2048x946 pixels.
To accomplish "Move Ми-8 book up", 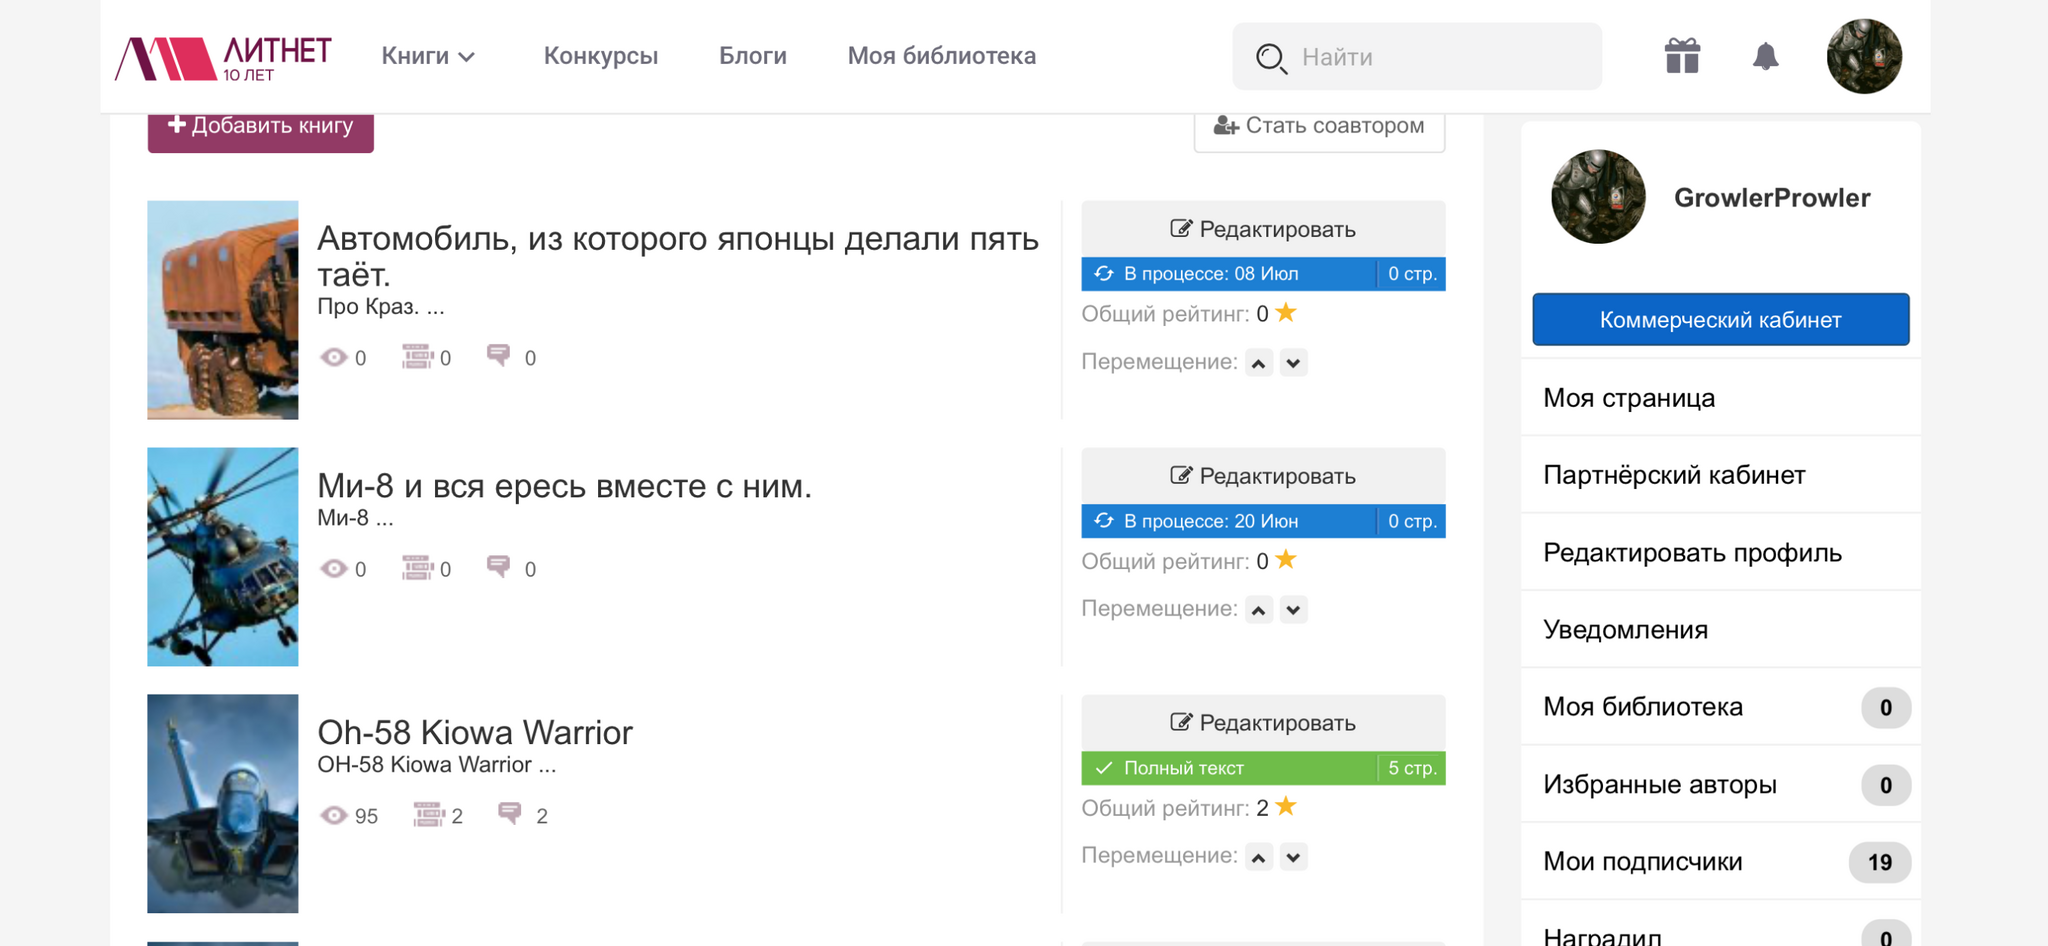I will pos(1259,610).
